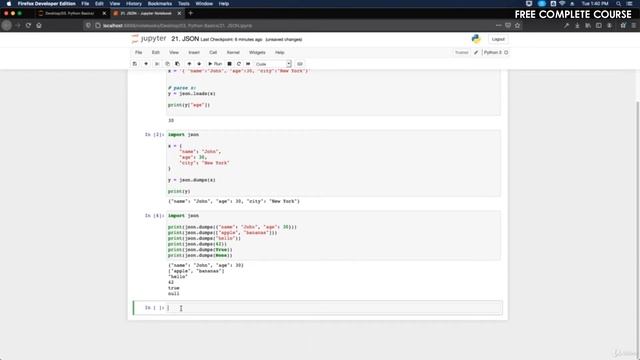
Task: Click the Jupyter logo
Action: pyautogui.click(x=149, y=39)
